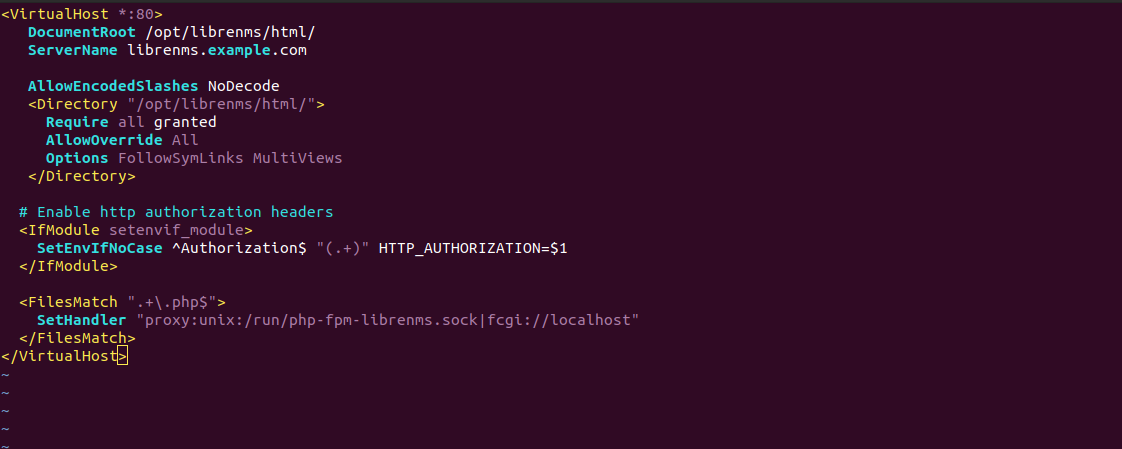Place cursor on SetEnvIfNoCase directive
1122x449 pixels.
tap(99, 248)
